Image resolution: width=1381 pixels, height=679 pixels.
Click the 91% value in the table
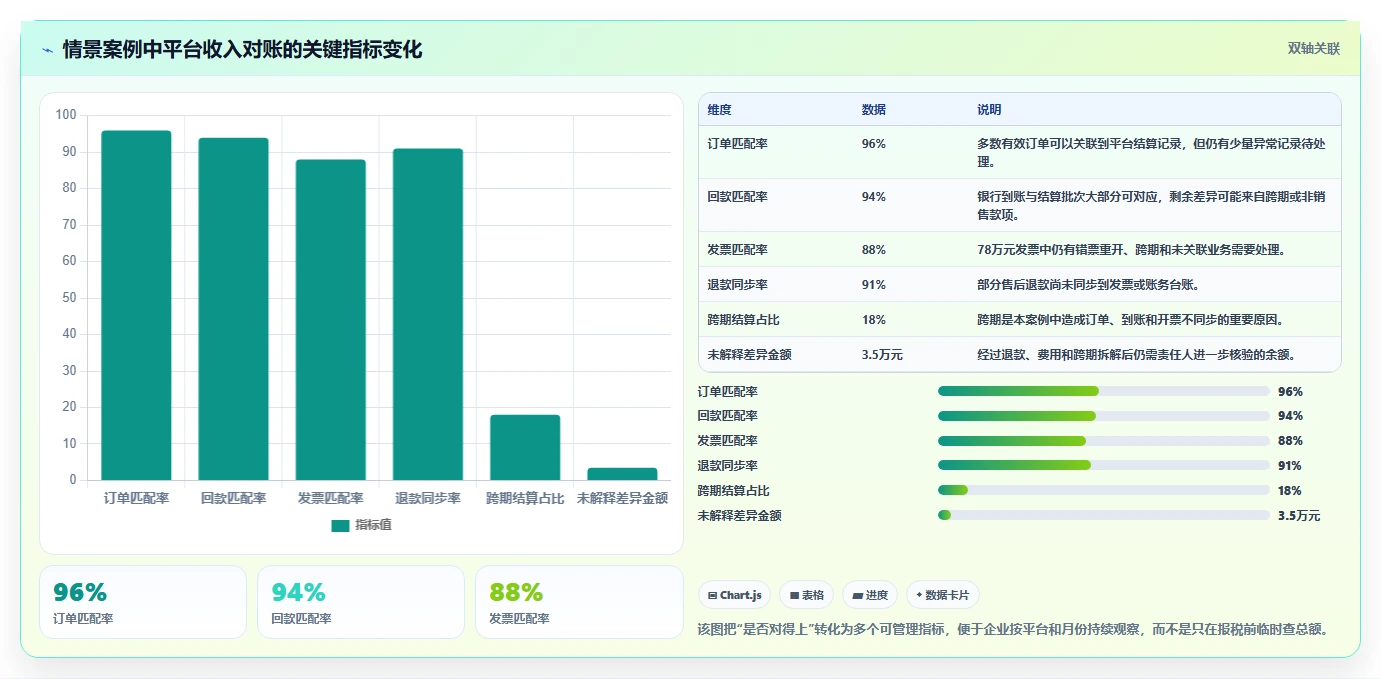(873, 285)
